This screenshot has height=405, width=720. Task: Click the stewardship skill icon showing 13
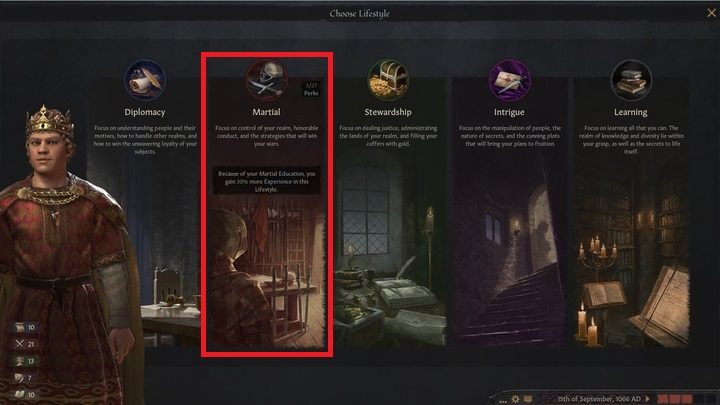pos(19,361)
